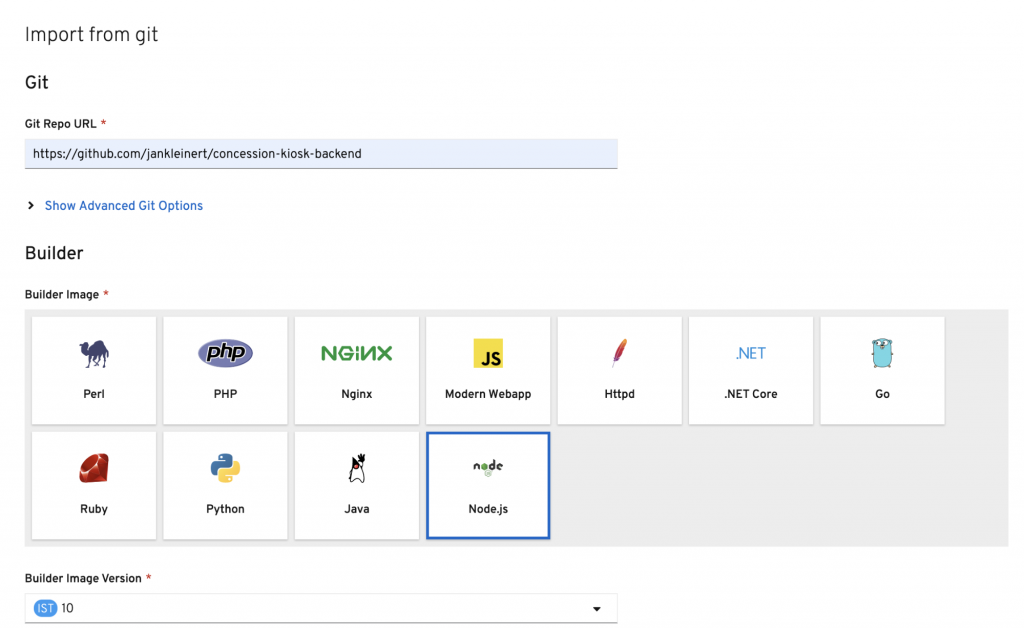Pick the Nginx logo tile
The width and height of the screenshot is (1024, 628).
356,353
